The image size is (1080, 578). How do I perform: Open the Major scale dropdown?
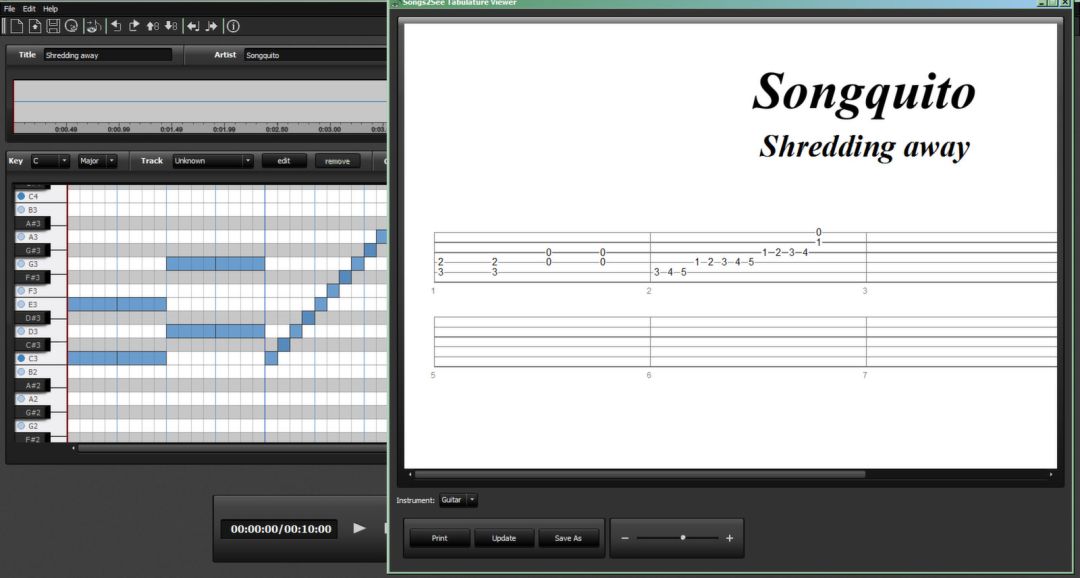(96, 160)
